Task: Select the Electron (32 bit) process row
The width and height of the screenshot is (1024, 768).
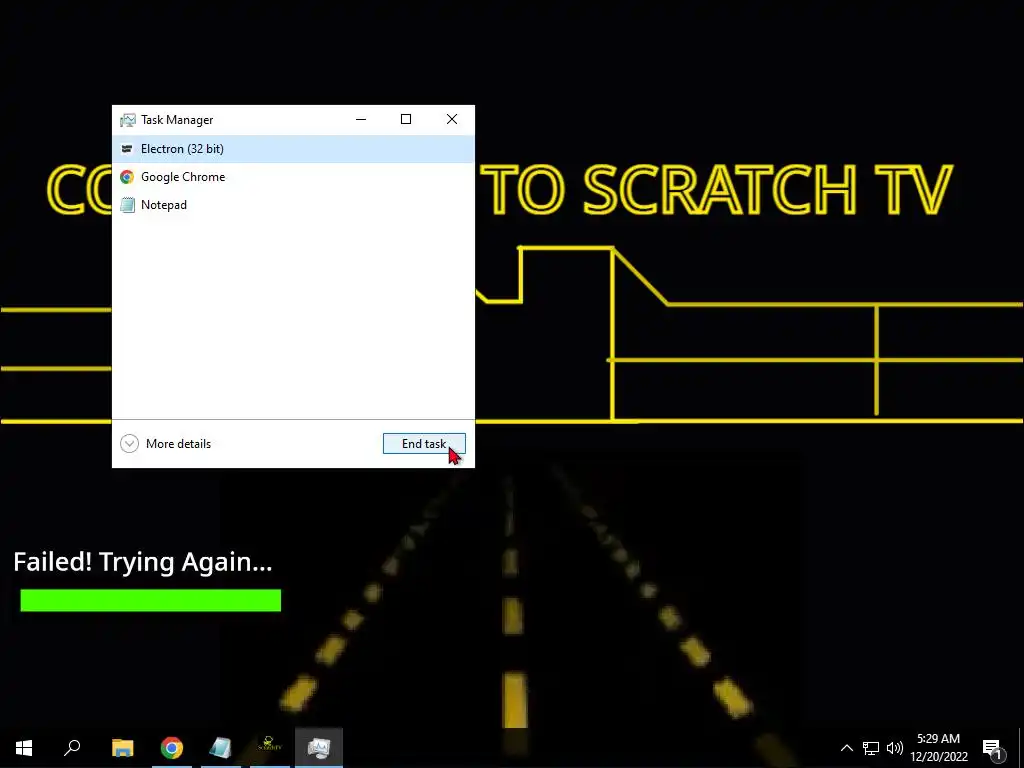Action: pyautogui.click(x=293, y=149)
